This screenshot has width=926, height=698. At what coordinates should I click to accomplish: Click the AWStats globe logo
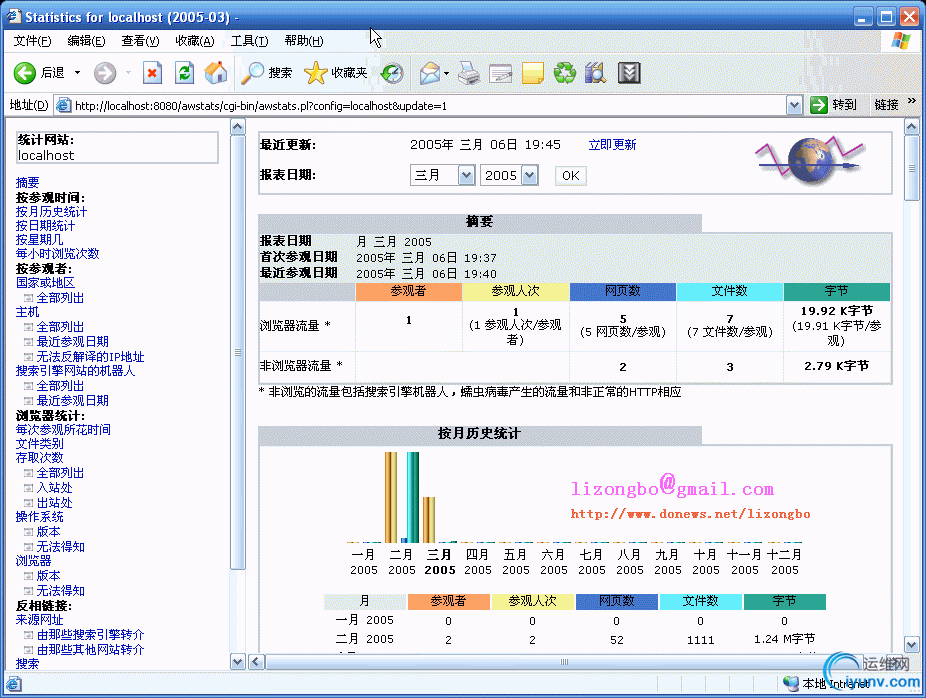click(x=810, y=159)
